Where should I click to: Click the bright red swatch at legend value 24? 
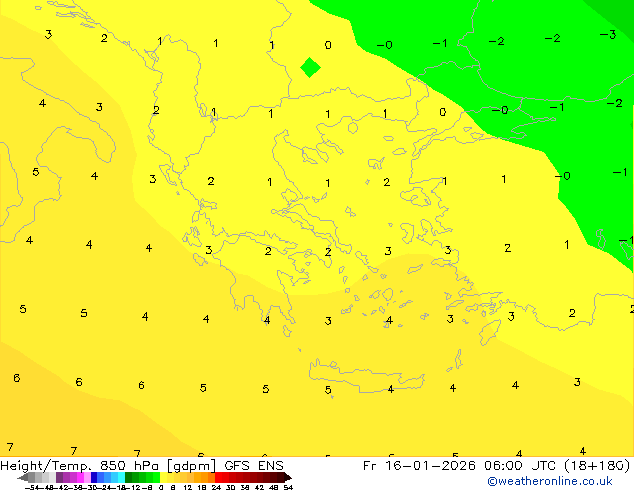(218, 477)
